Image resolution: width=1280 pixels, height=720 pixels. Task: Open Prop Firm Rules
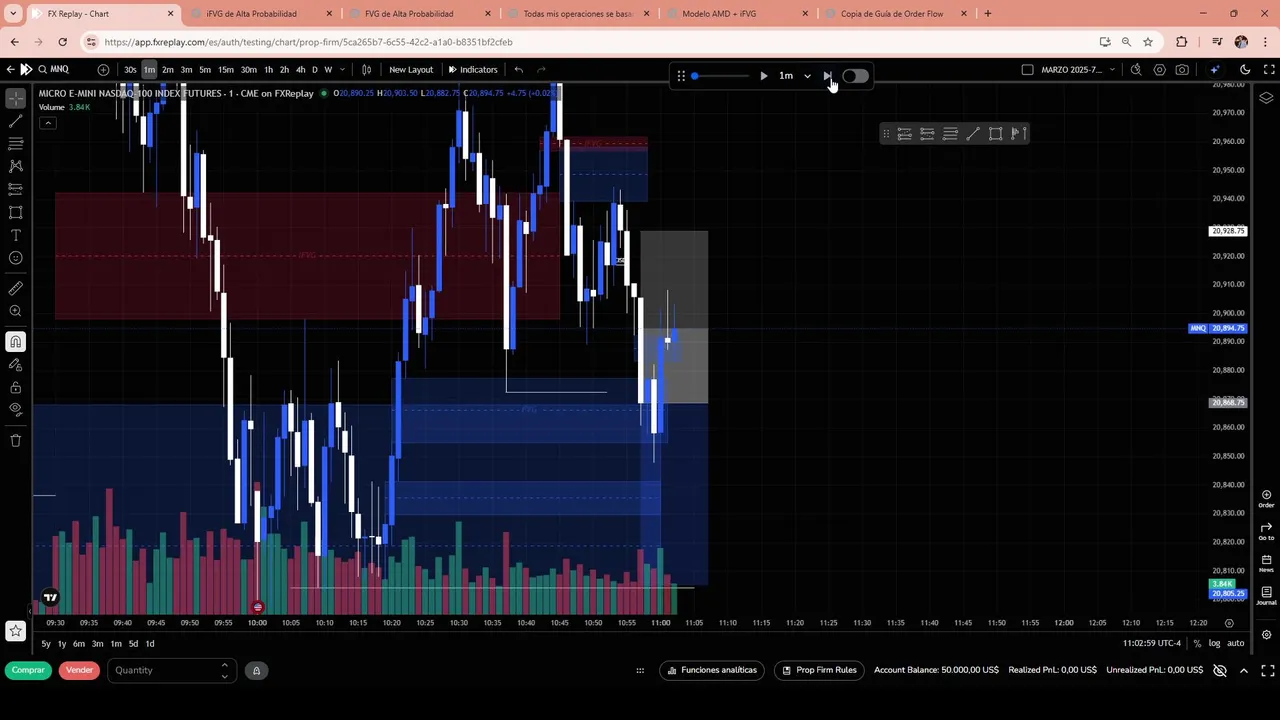(819, 670)
